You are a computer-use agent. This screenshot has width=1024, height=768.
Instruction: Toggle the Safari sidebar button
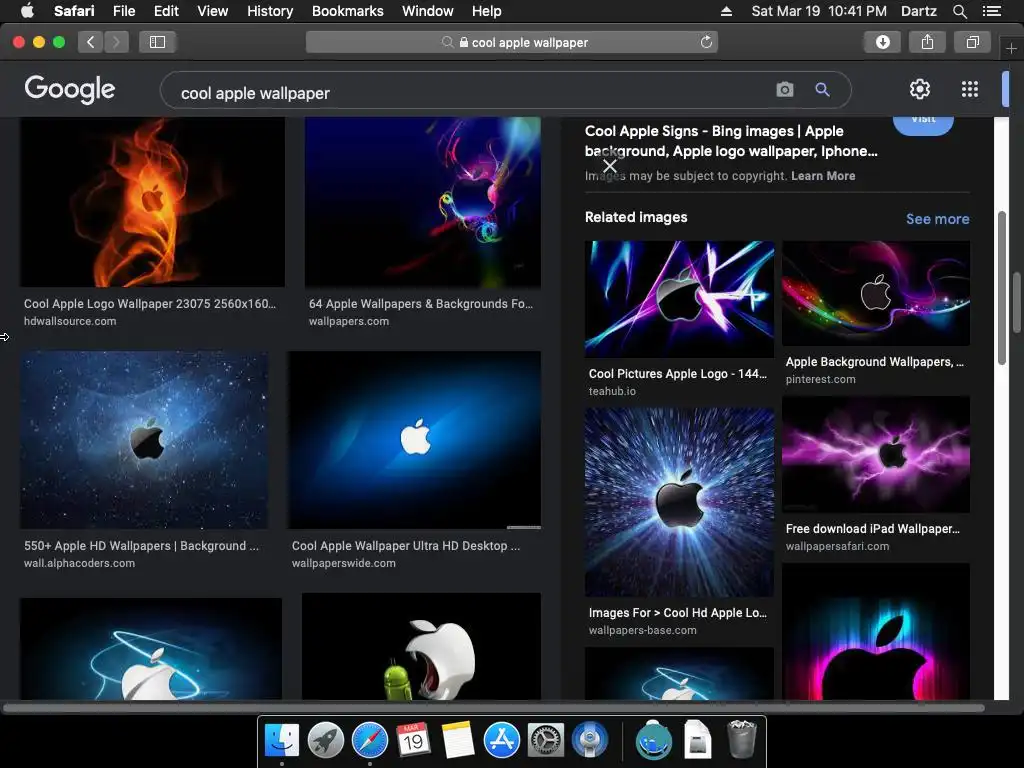coord(157,42)
